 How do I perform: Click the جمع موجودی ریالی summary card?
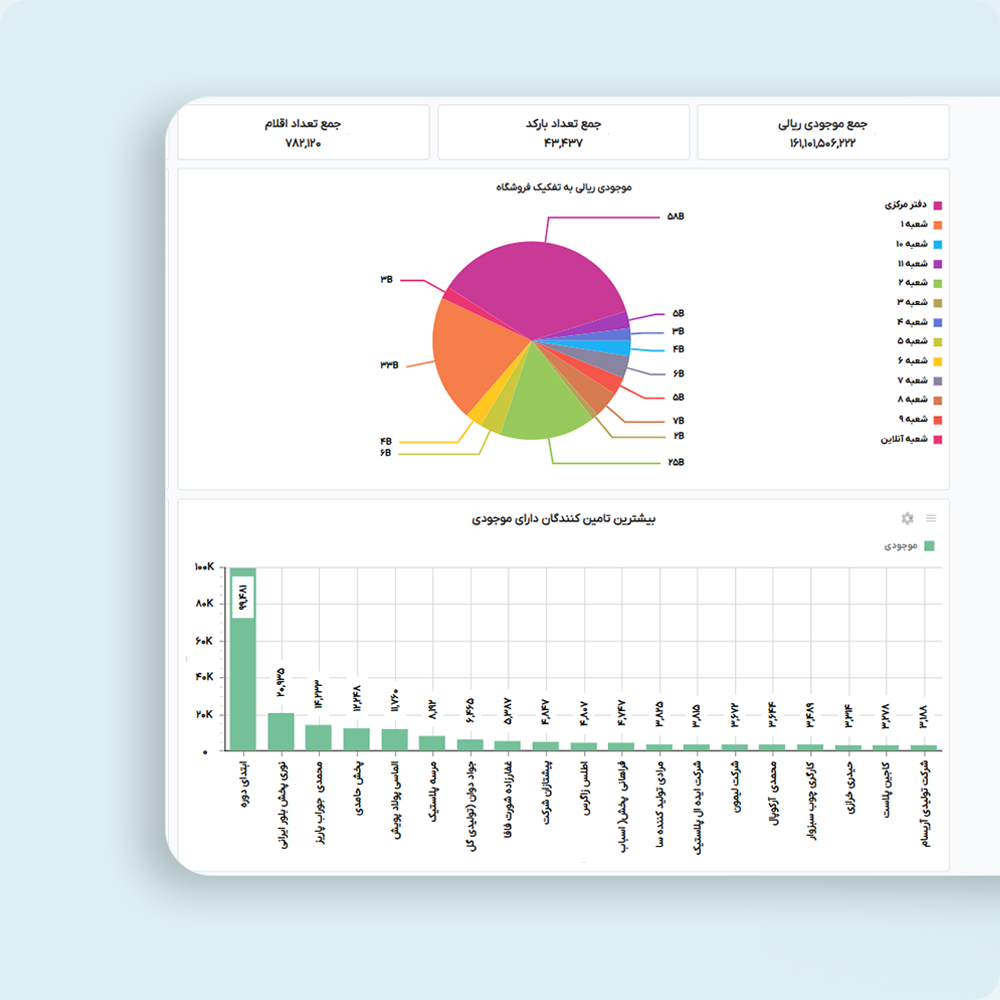823,132
